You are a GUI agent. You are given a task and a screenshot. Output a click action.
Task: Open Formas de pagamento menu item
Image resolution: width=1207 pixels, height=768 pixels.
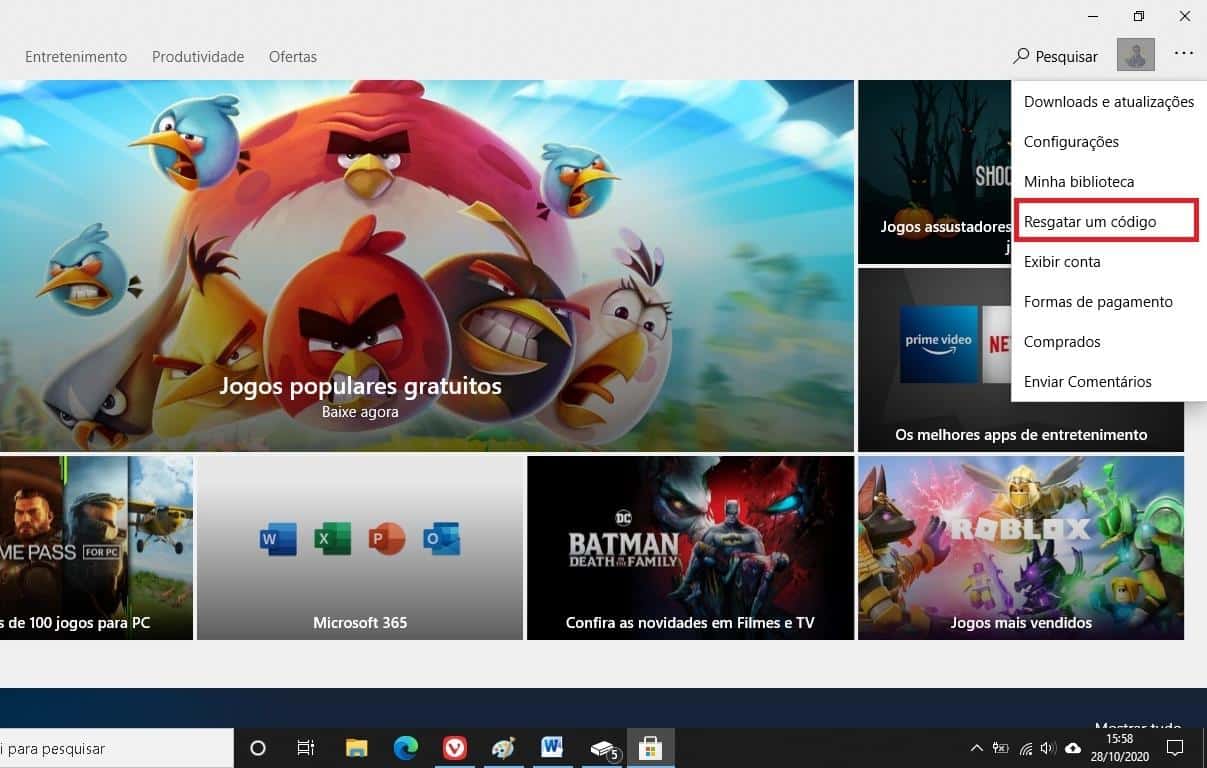1109,302
